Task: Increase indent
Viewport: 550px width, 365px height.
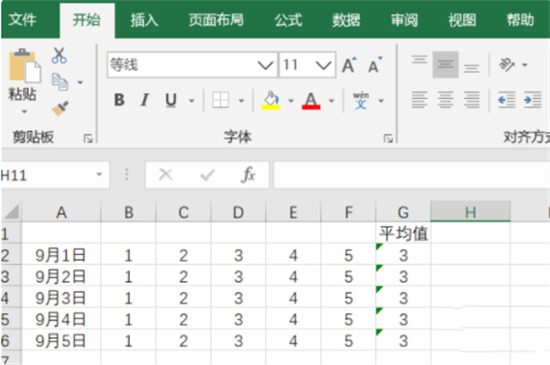Action: [x=532, y=100]
